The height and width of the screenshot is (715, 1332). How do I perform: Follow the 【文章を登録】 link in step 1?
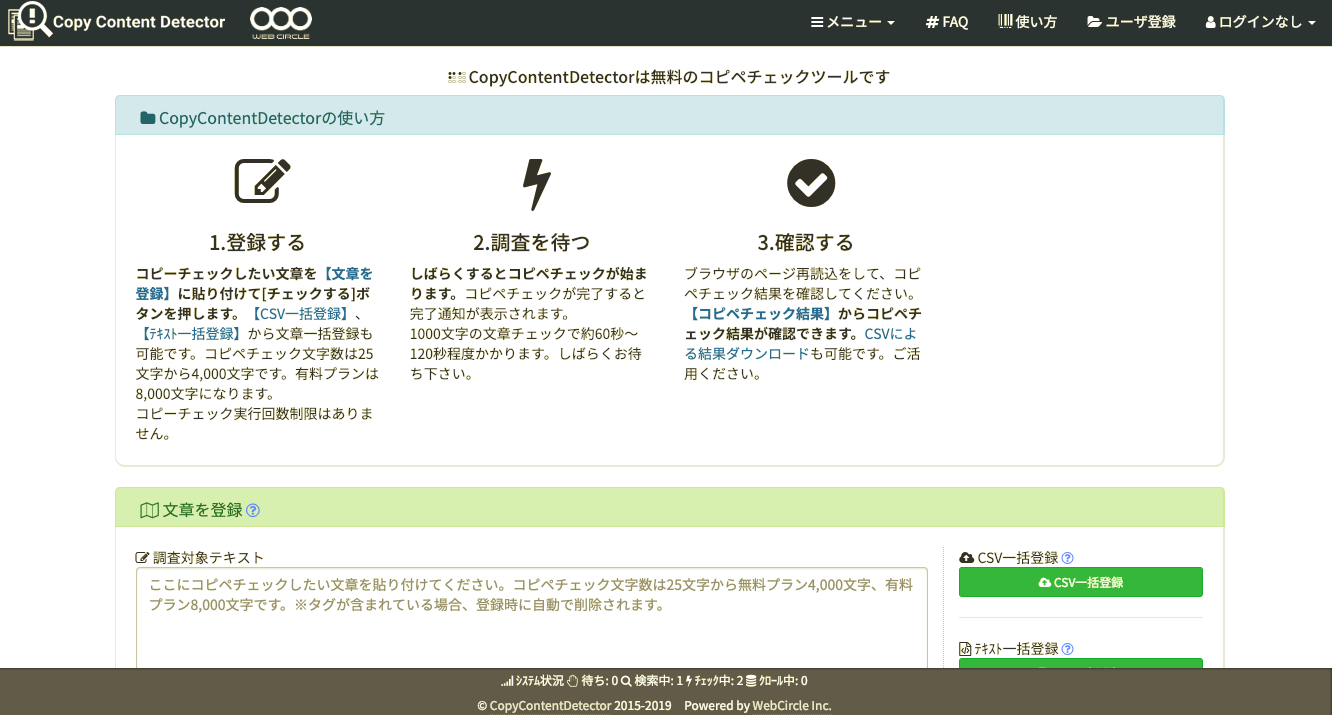point(254,283)
